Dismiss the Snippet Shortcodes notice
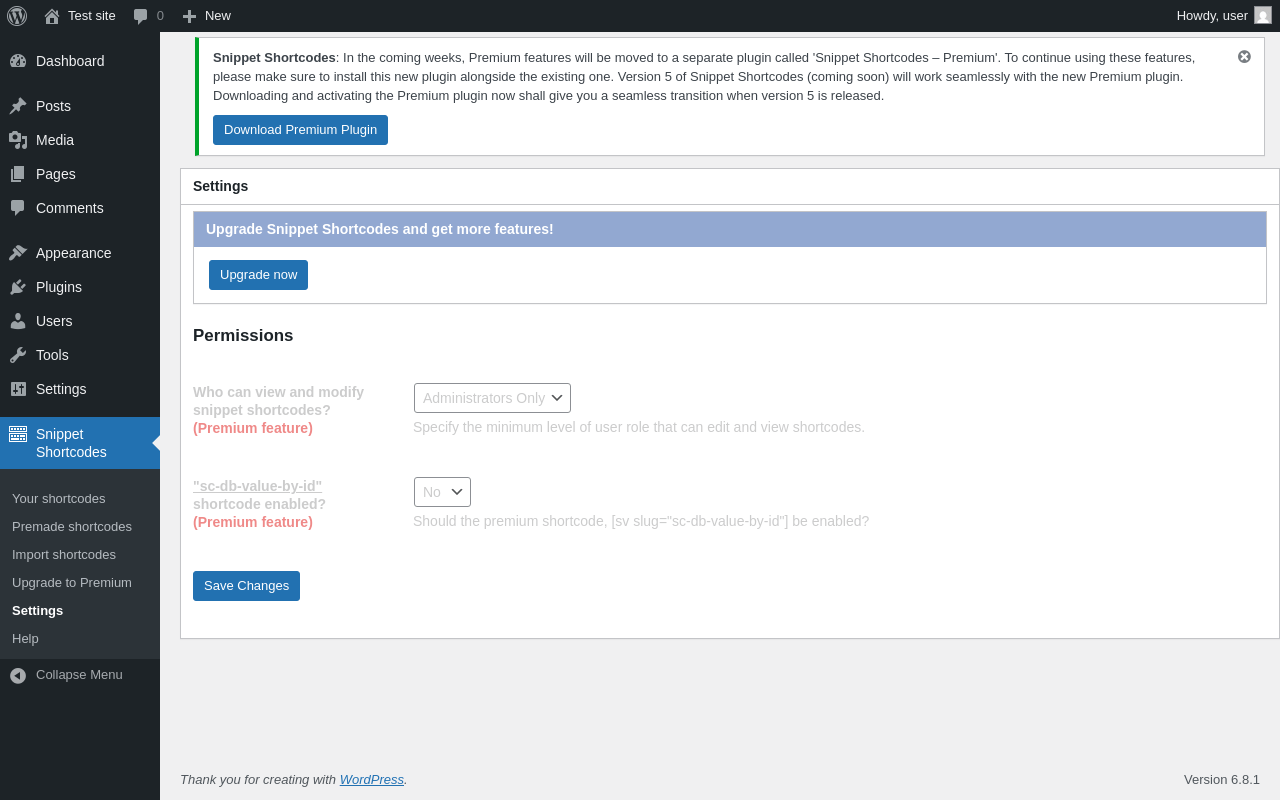This screenshot has height=800, width=1280. [1244, 57]
